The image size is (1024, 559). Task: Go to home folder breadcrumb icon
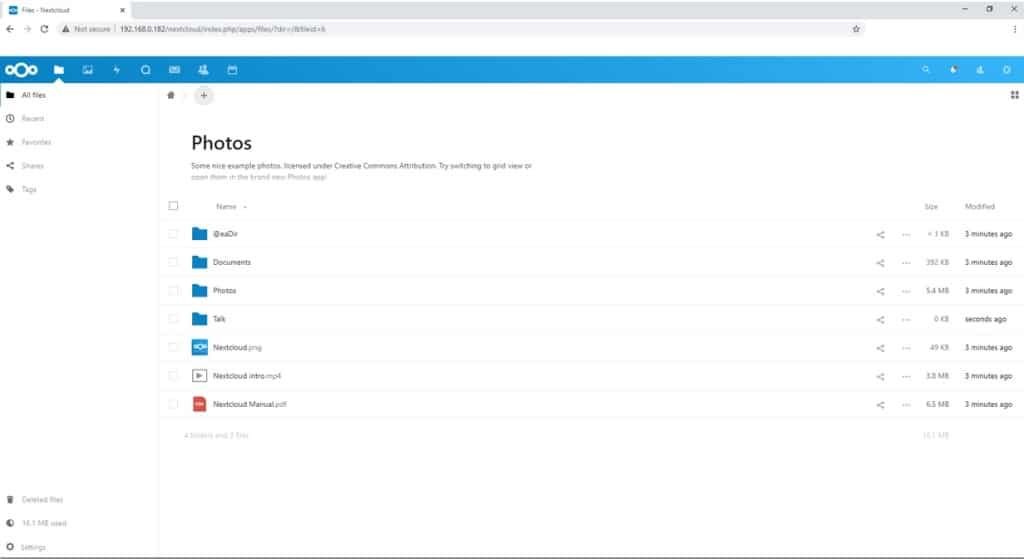click(x=171, y=95)
